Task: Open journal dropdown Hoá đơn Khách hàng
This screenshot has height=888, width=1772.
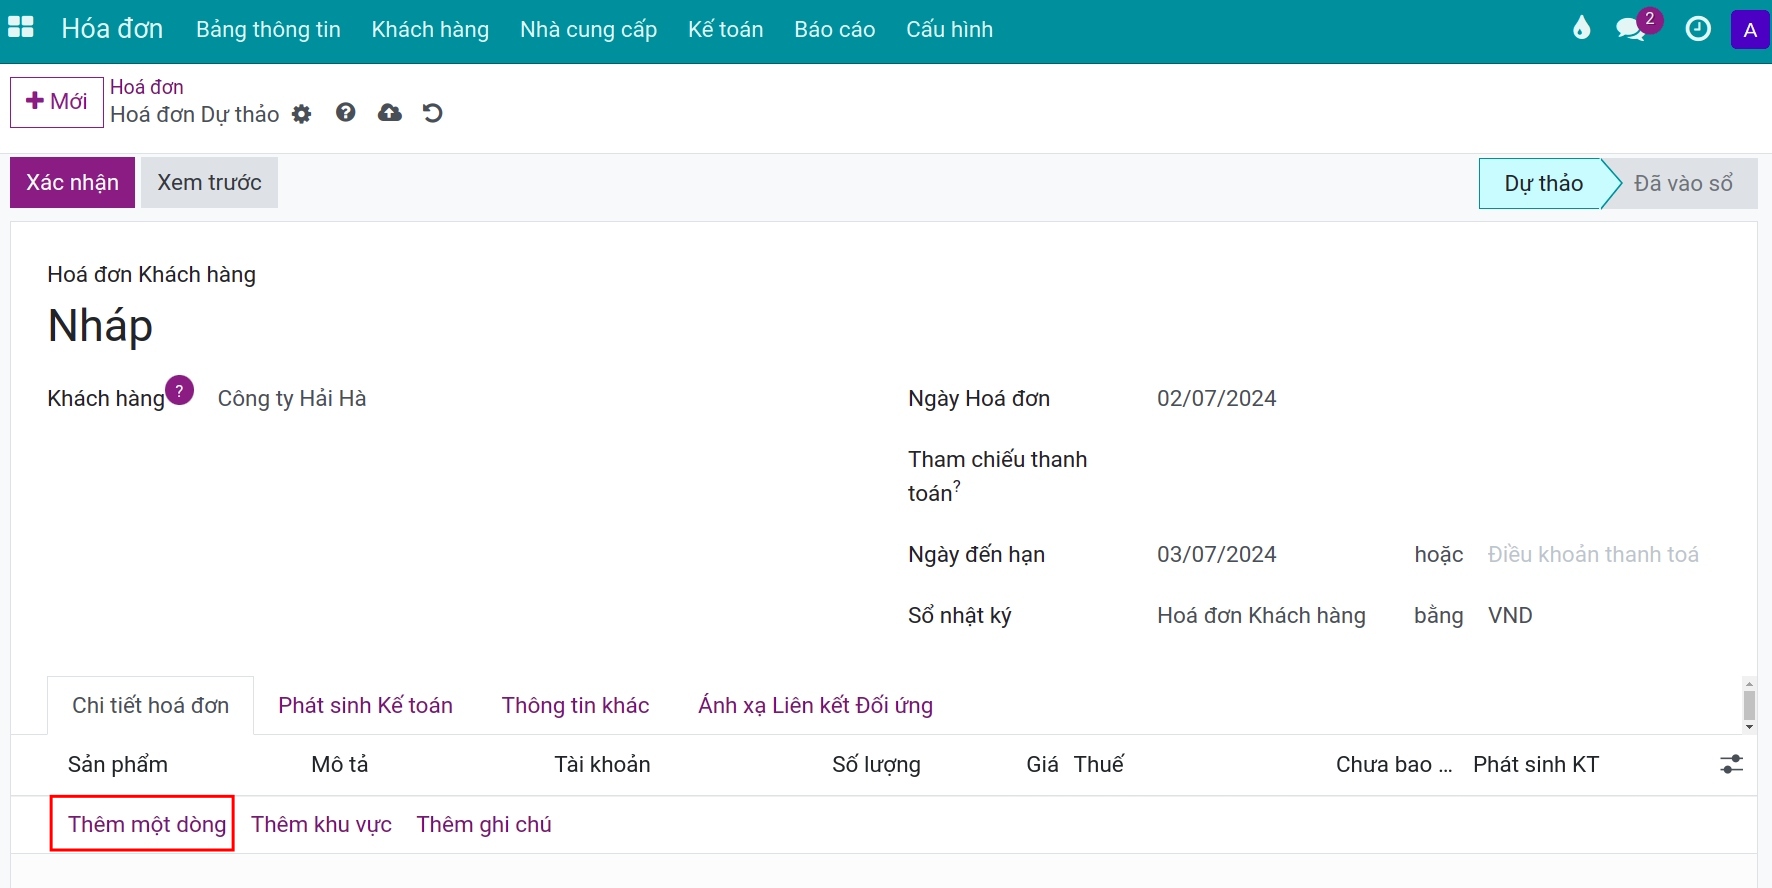Action: tap(1261, 616)
